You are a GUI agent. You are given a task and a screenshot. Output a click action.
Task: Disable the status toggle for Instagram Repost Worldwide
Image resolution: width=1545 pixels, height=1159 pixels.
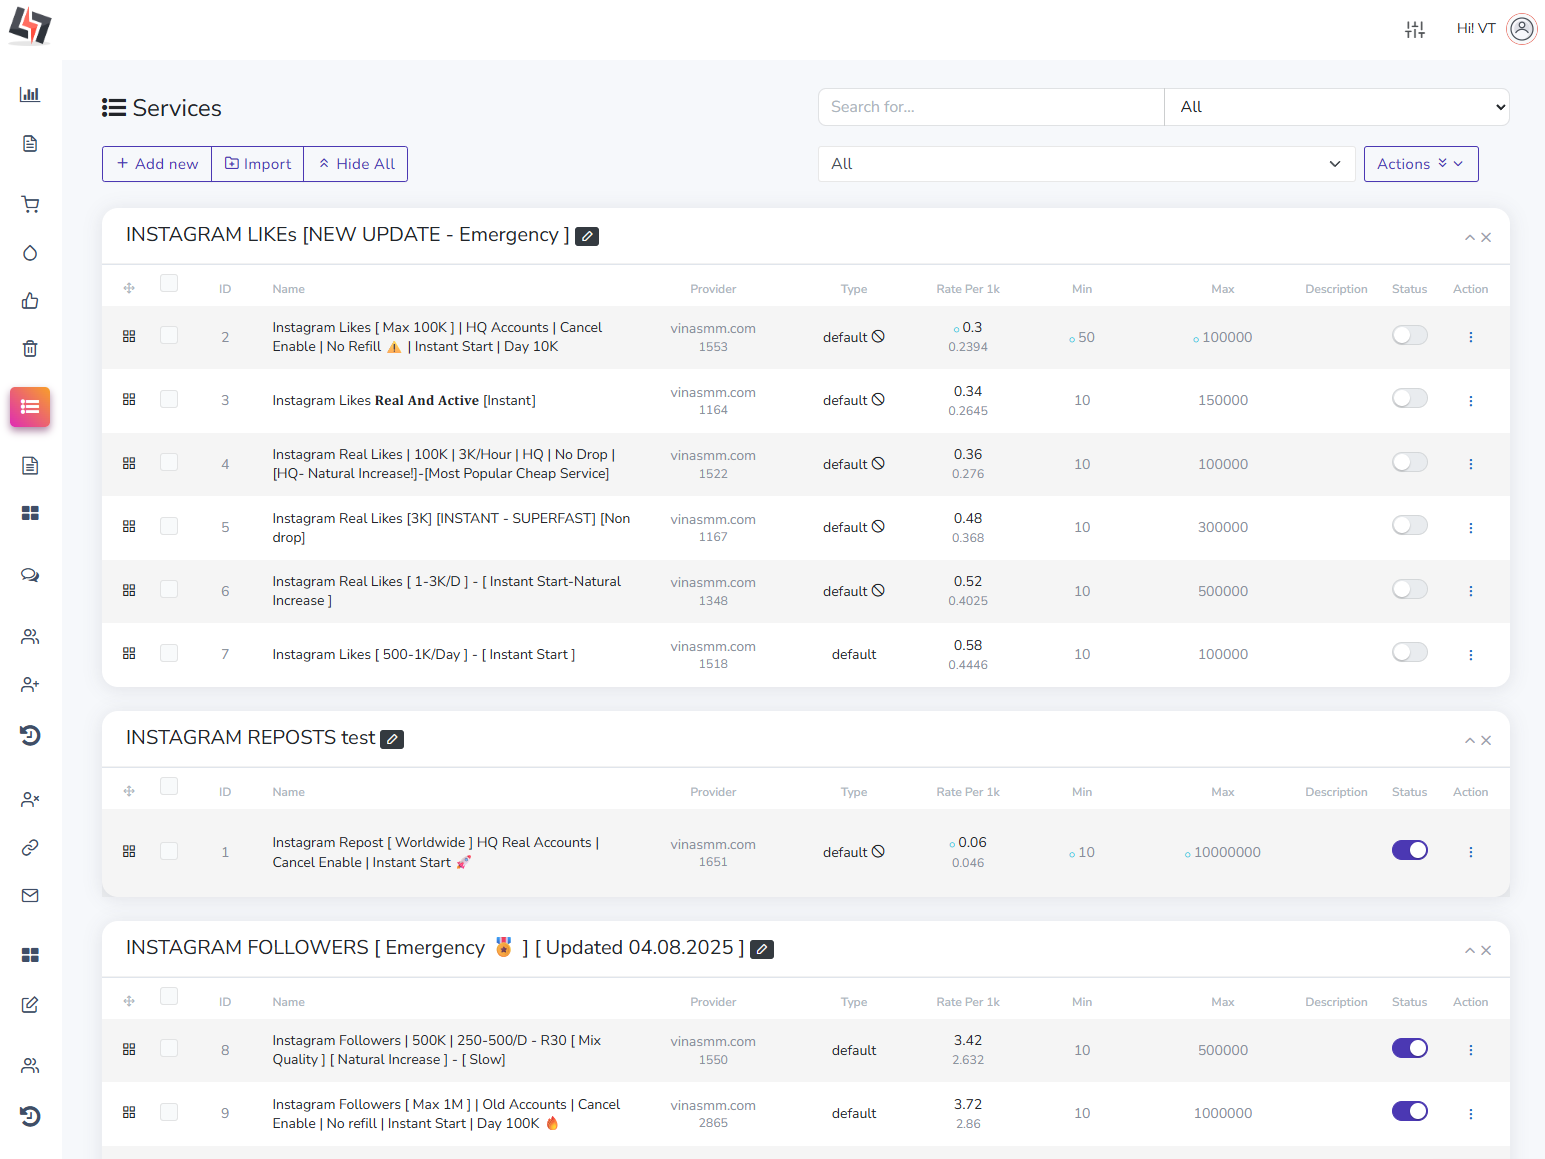[x=1410, y=850]
